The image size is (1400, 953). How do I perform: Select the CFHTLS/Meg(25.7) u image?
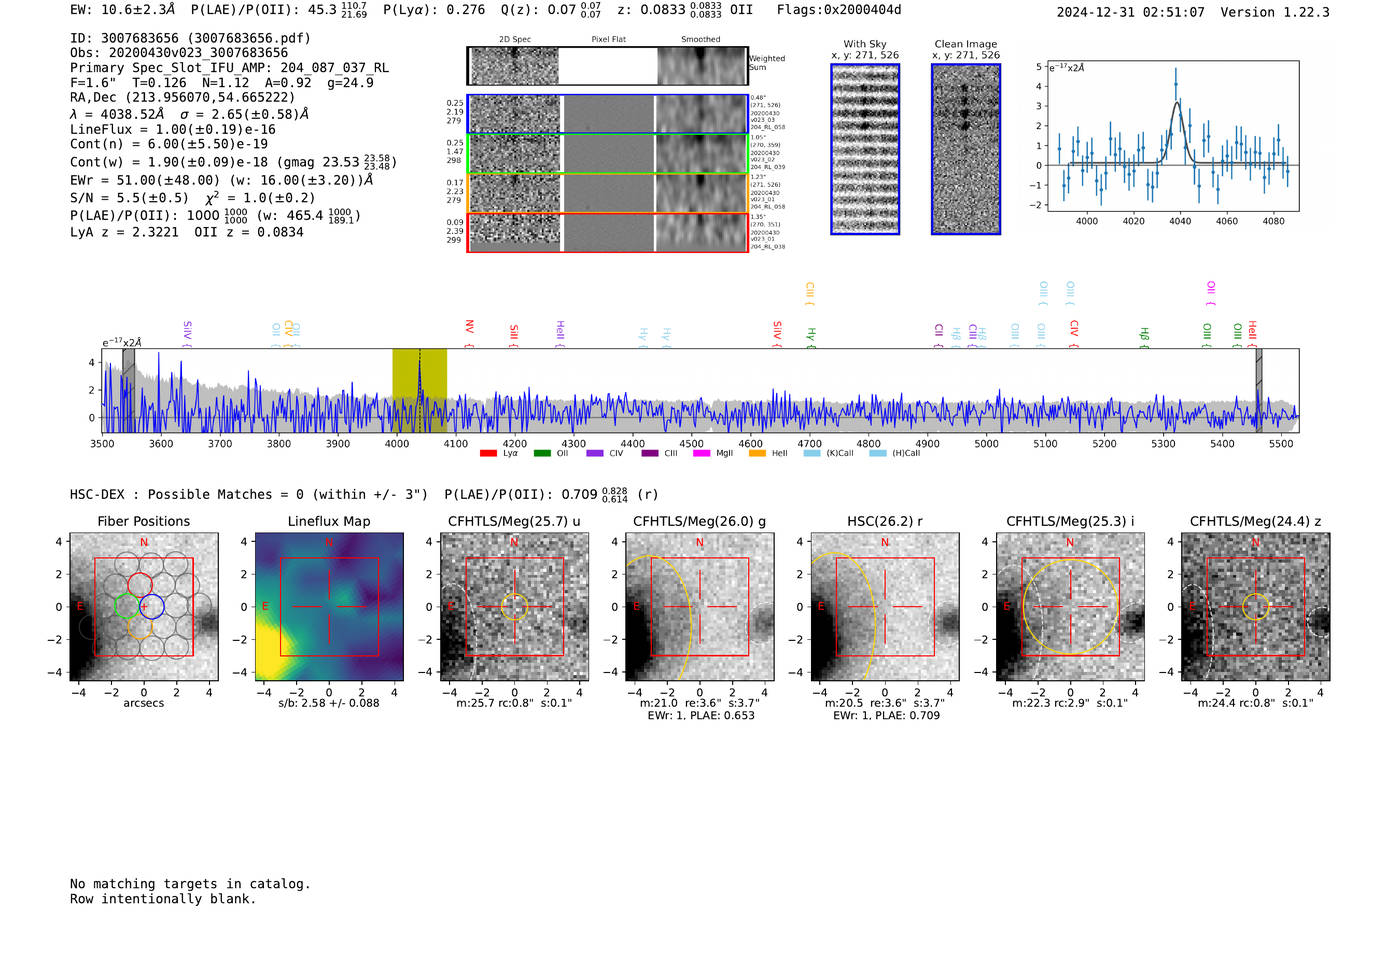coord(514,607)
